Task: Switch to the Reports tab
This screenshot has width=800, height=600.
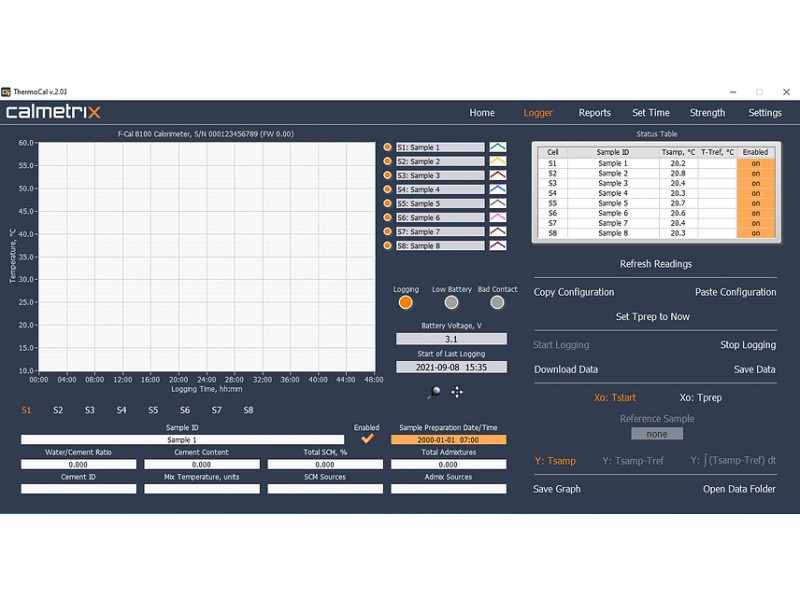Action: pyautogui.click(x=594, y=112)
